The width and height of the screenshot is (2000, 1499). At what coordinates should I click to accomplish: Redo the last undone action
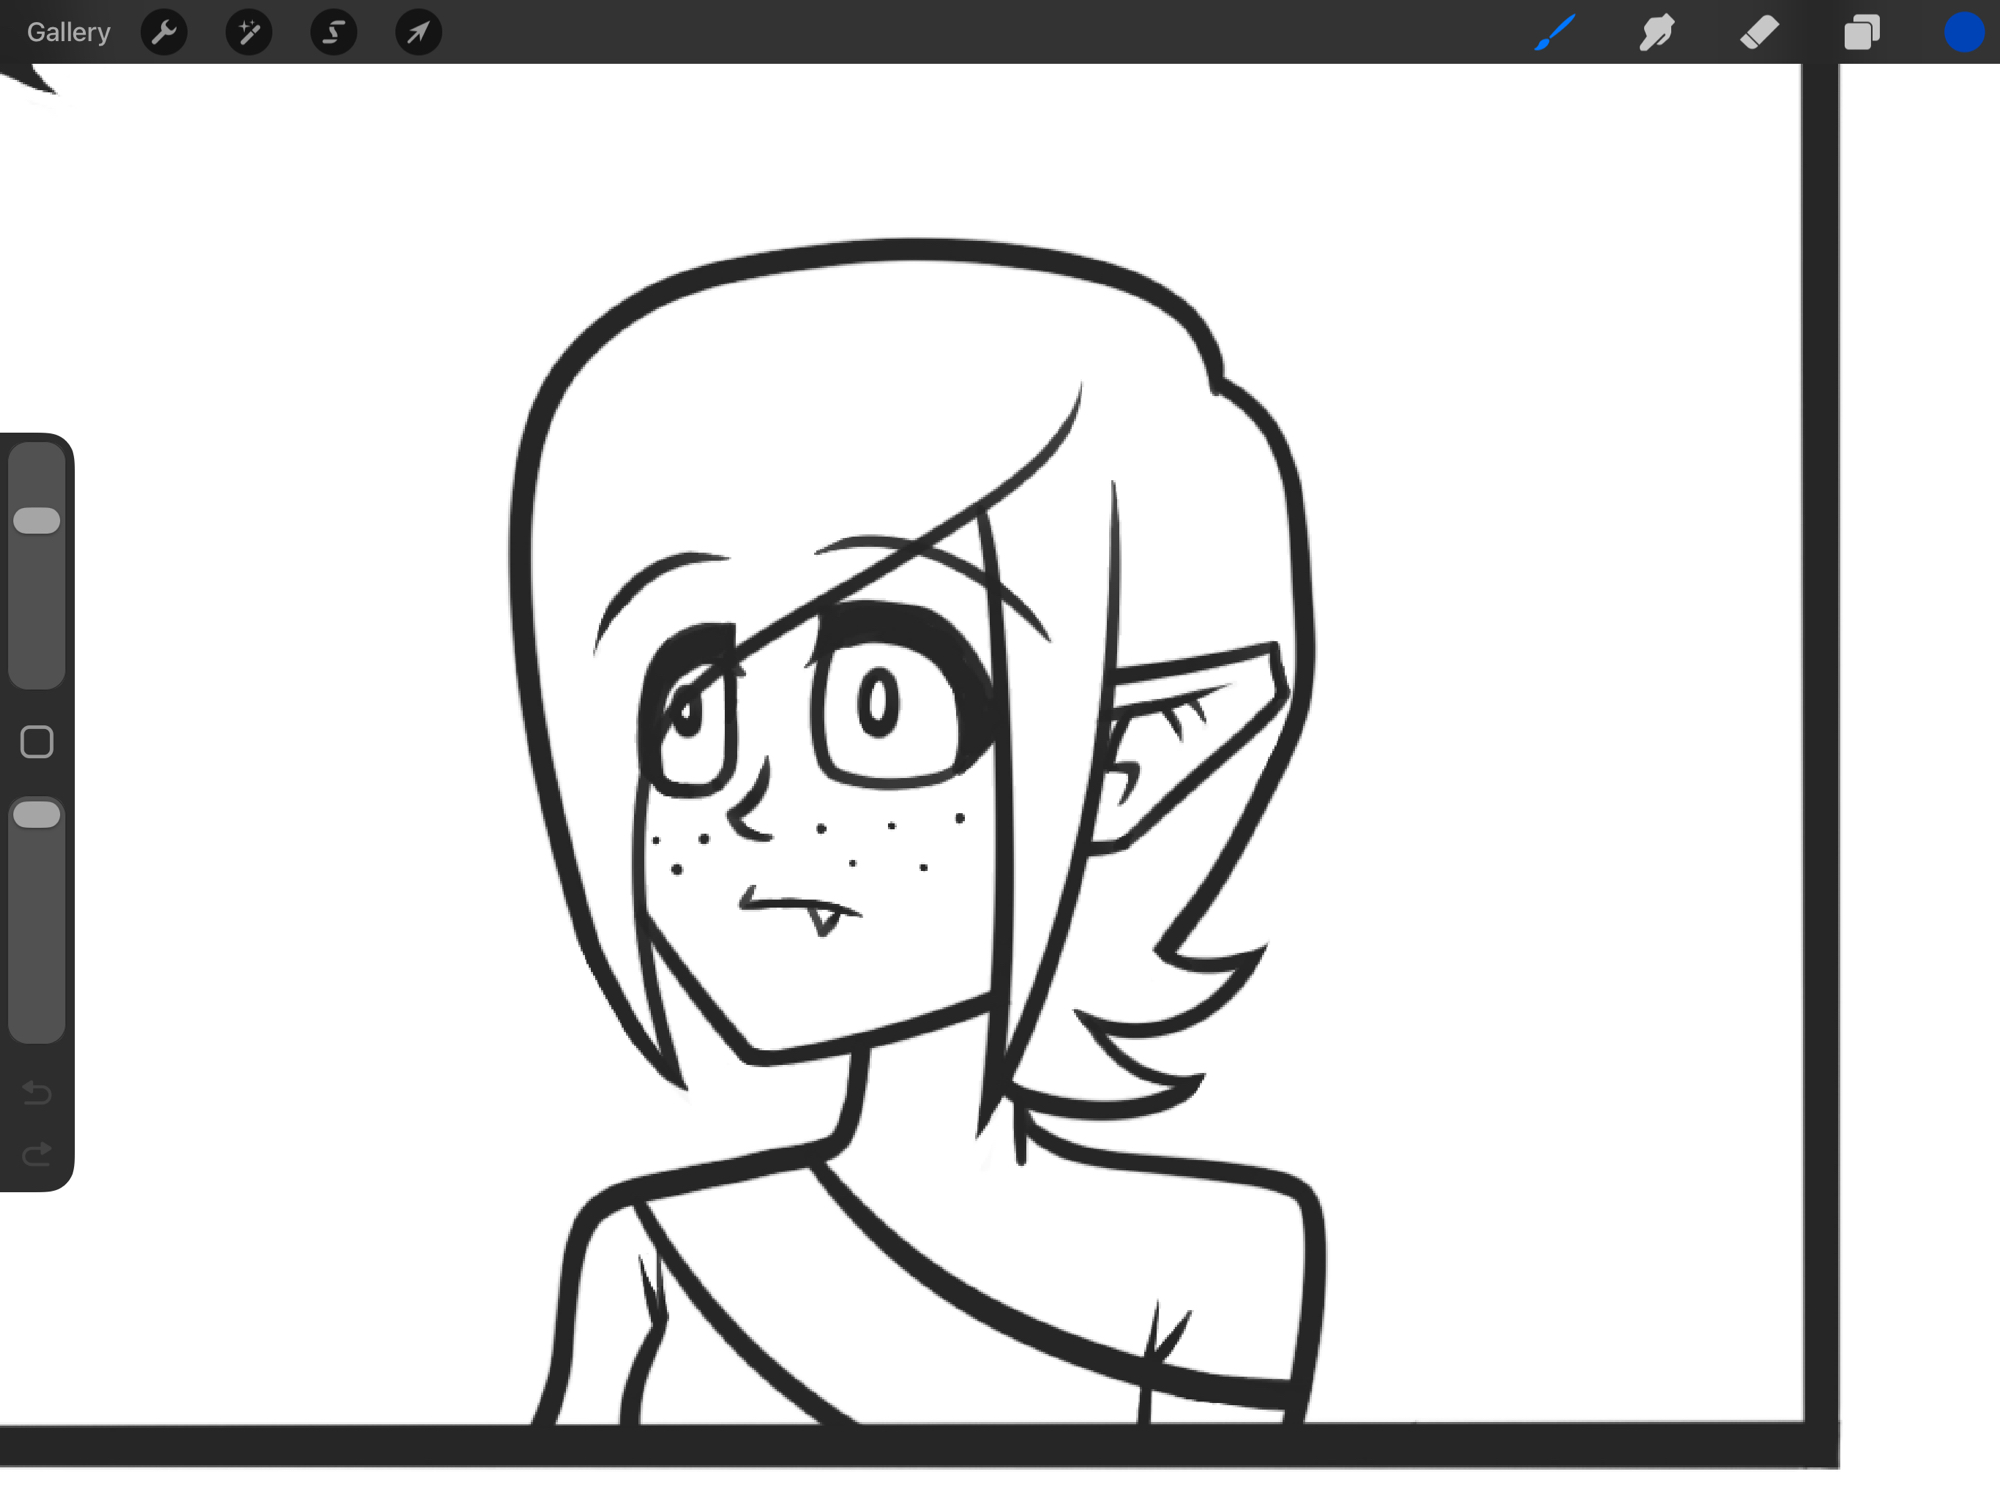point(37,1155)
